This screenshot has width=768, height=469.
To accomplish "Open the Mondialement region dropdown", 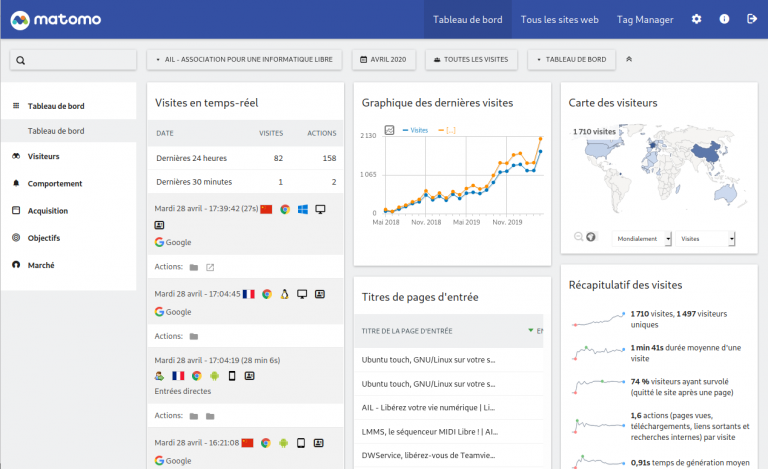I will pyautogui.click(x=639, y=239).
